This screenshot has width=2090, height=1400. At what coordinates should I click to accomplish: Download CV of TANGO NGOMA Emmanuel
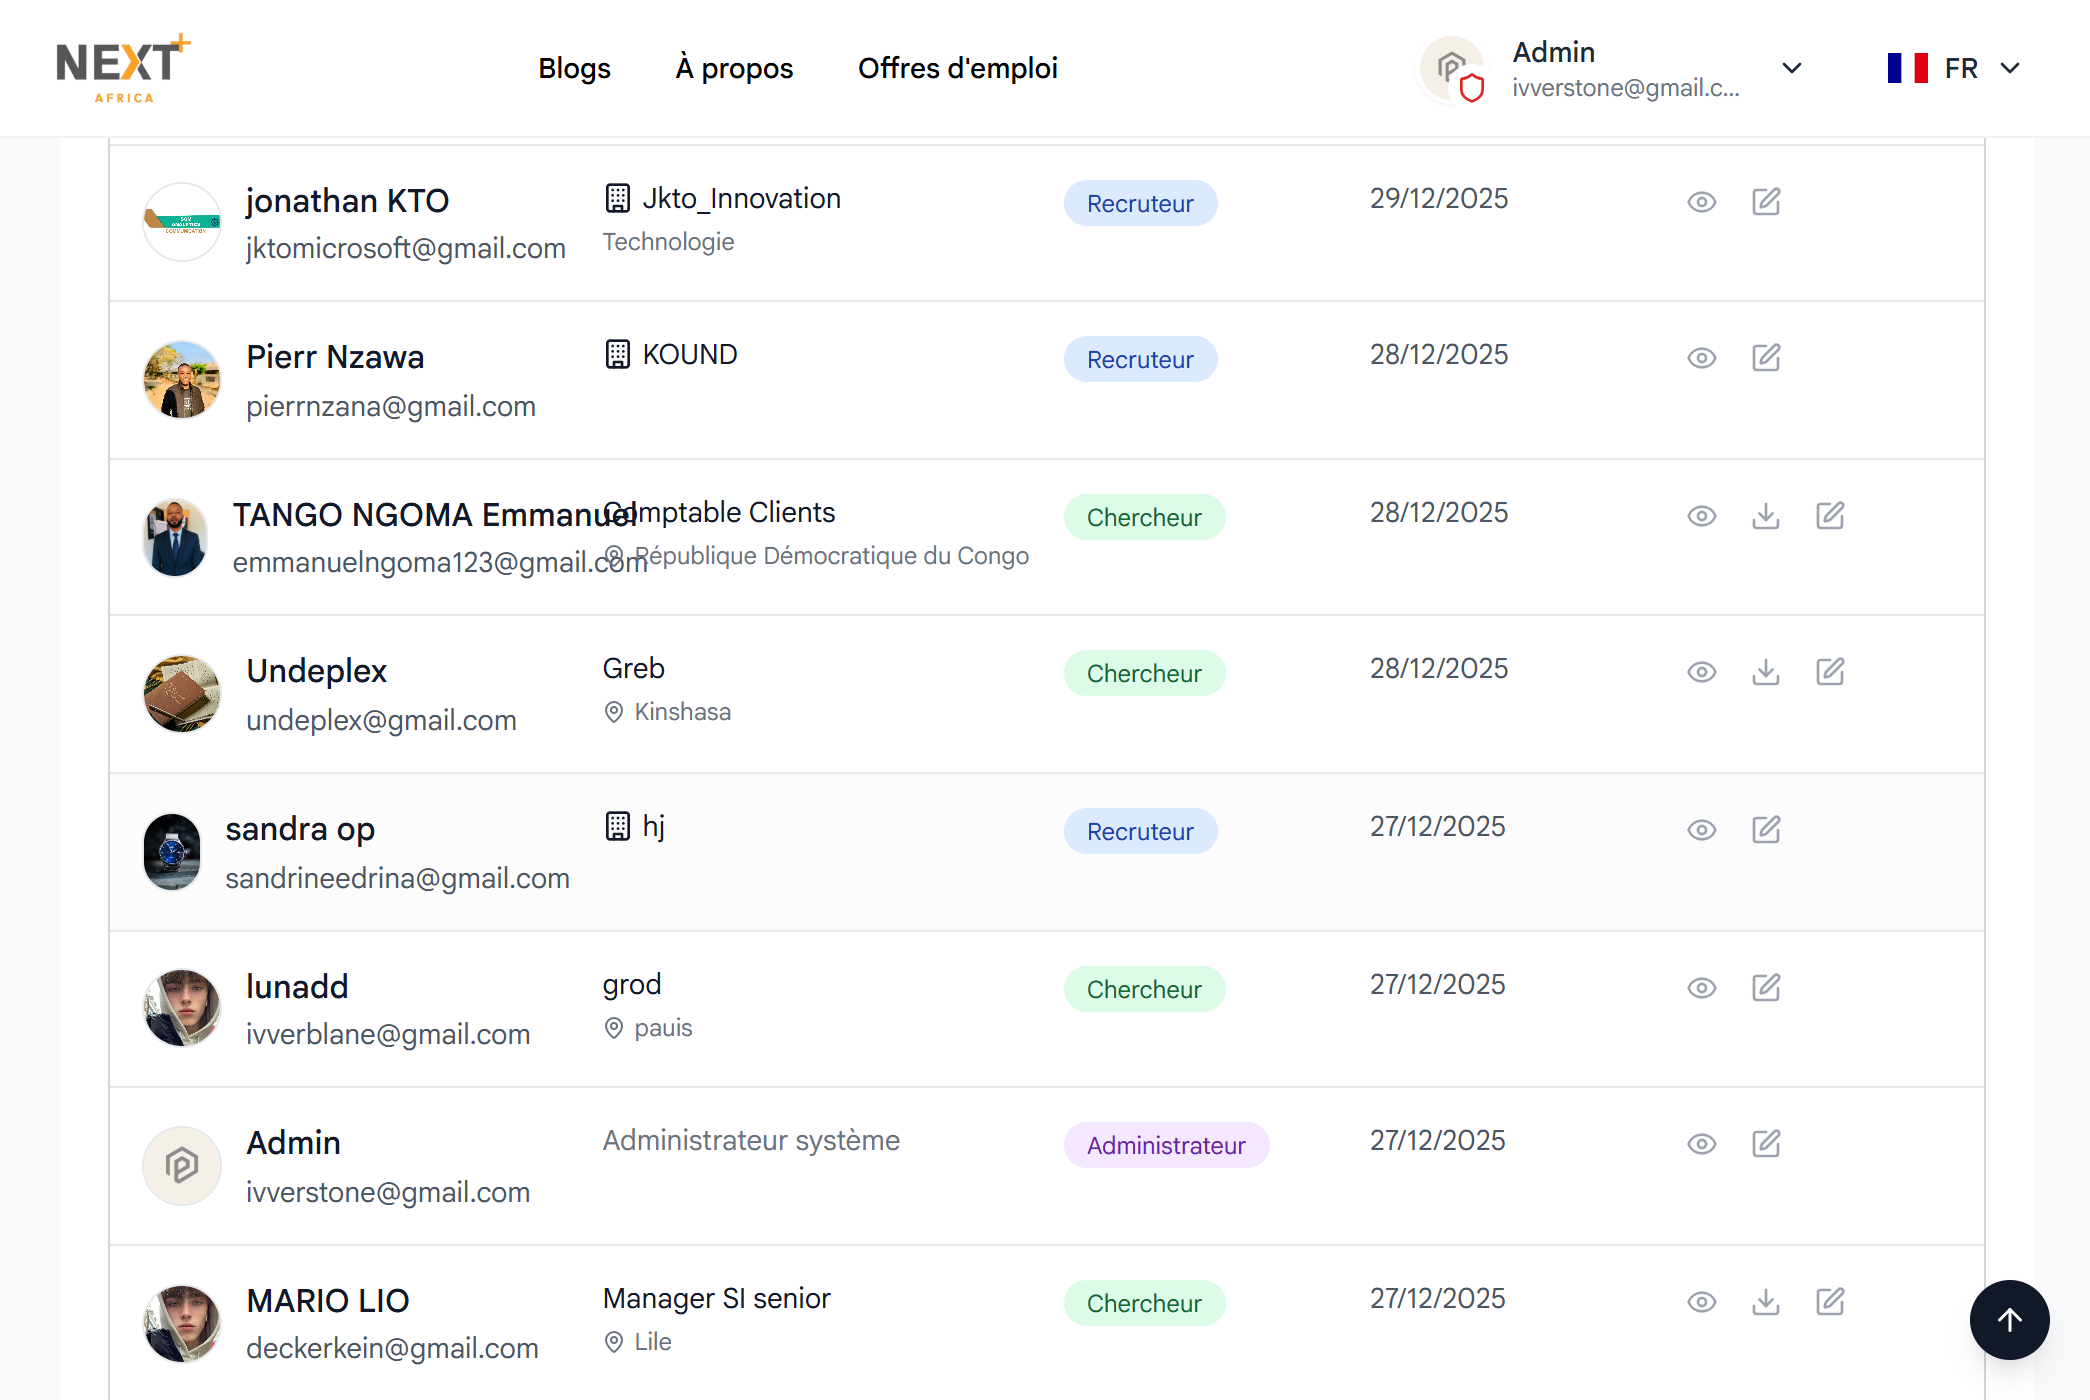1766,516
